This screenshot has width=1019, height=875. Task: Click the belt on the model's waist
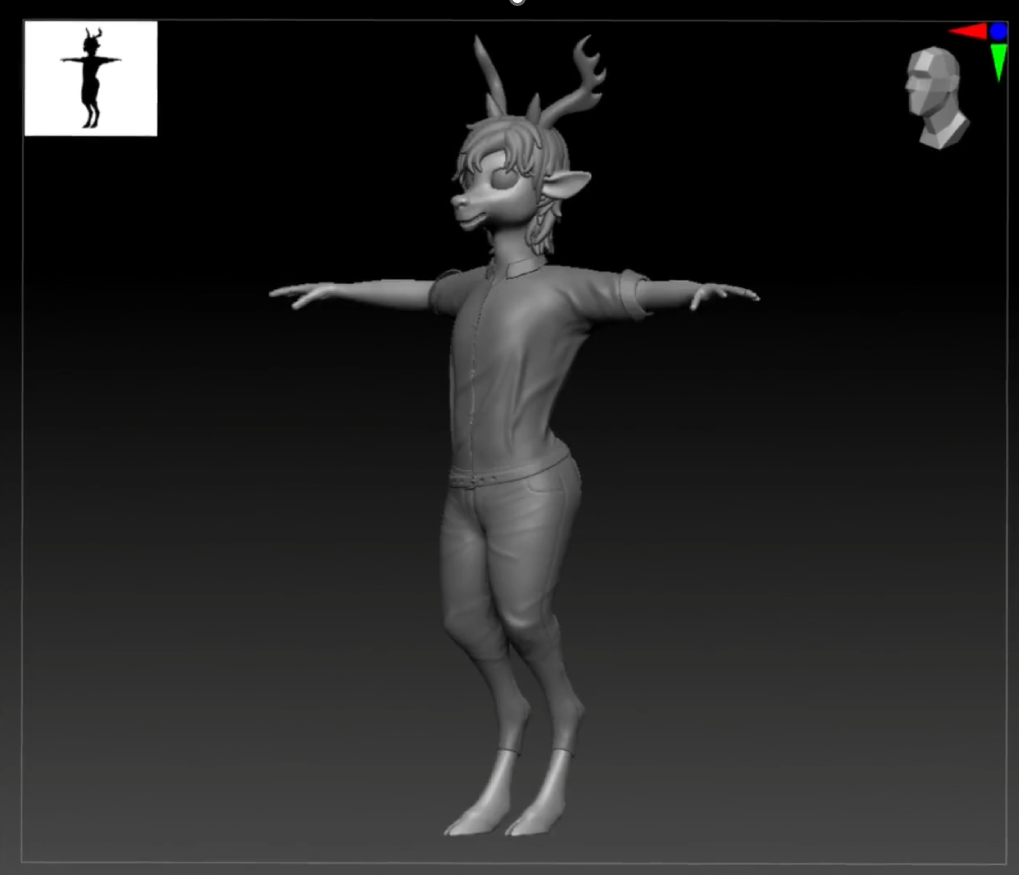coord(510,474)
